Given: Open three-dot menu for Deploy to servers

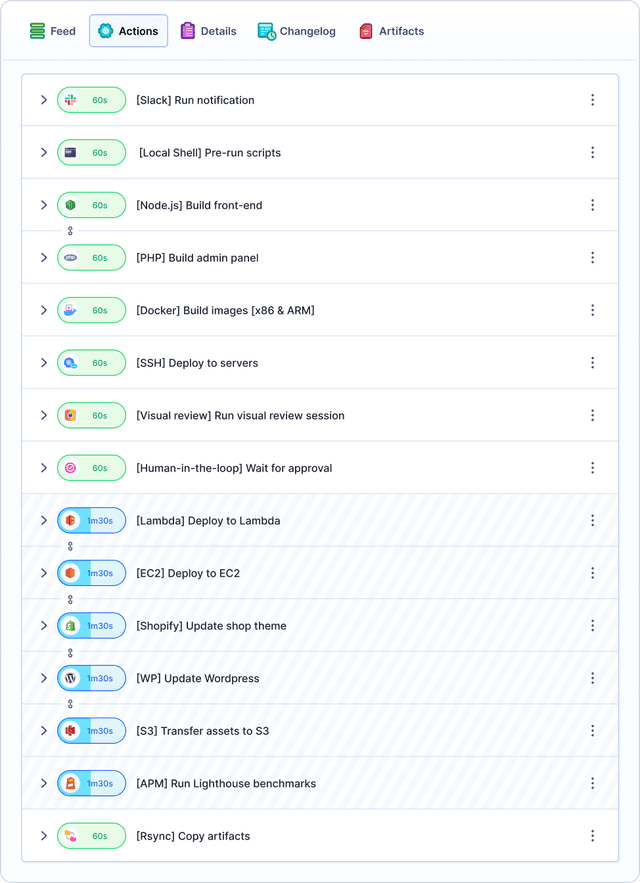Looking at the screenshot, I should coord(592,363).
